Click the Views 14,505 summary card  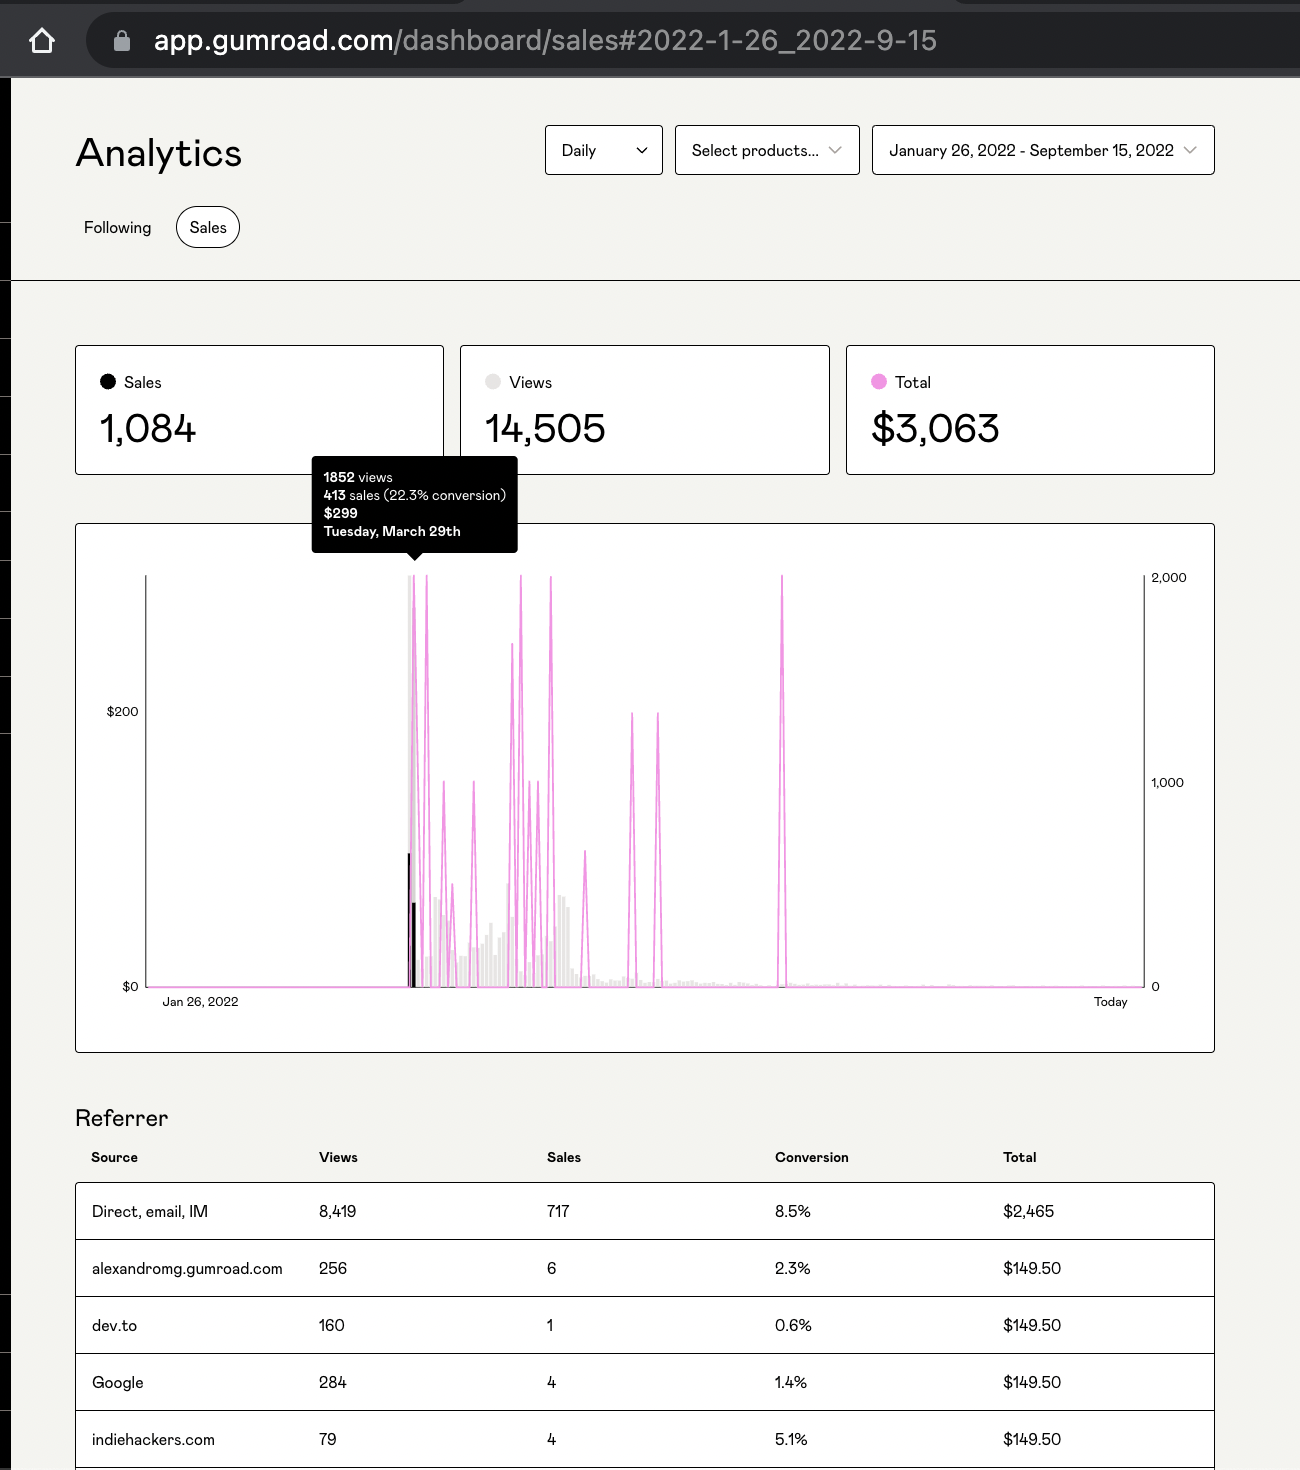645,410
